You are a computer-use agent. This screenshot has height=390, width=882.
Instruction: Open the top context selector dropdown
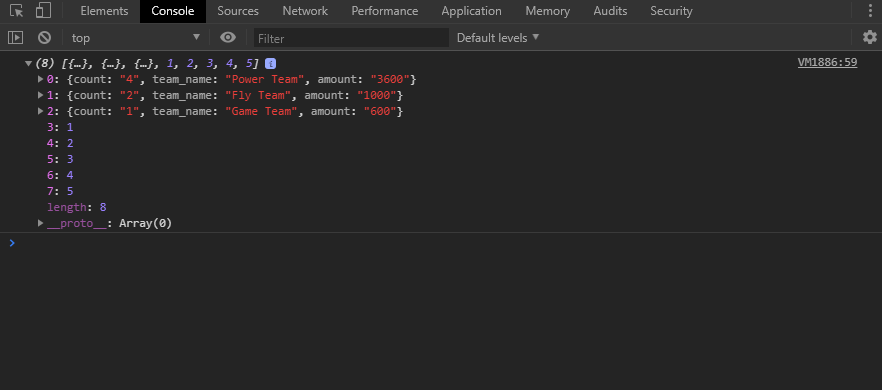click(136, 38)
